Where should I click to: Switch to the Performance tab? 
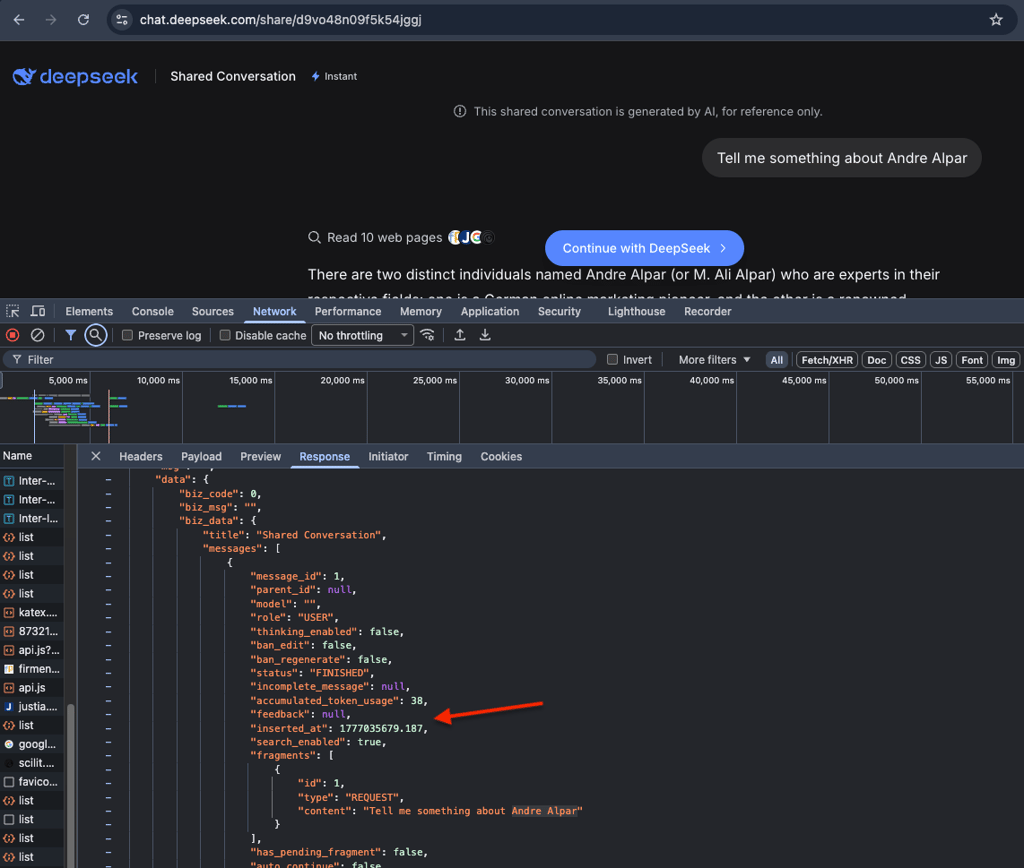click(x=347, y=312)
